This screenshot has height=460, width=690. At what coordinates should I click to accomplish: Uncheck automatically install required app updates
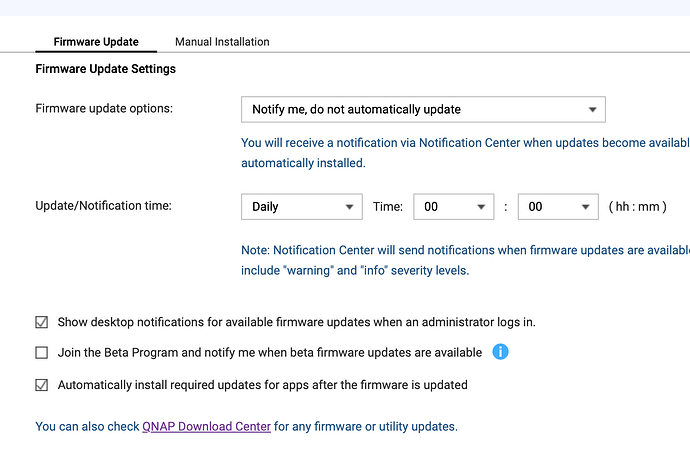[42, 384]
